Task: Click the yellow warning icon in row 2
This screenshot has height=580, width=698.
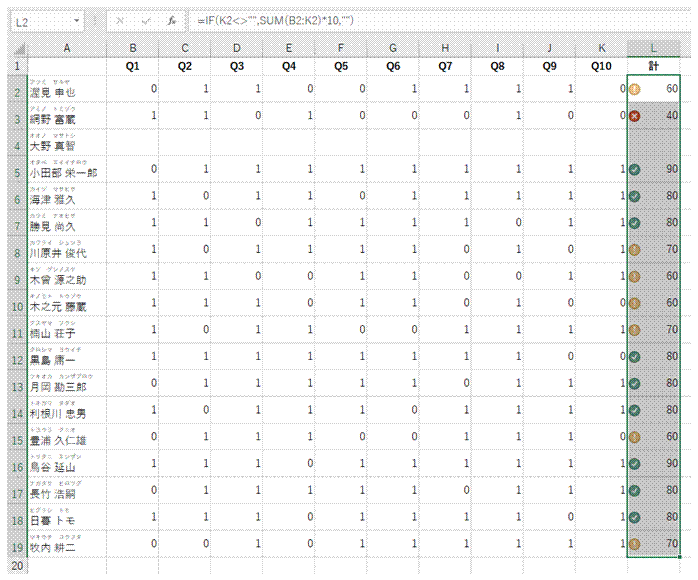Action: click(x=635, y=89)
